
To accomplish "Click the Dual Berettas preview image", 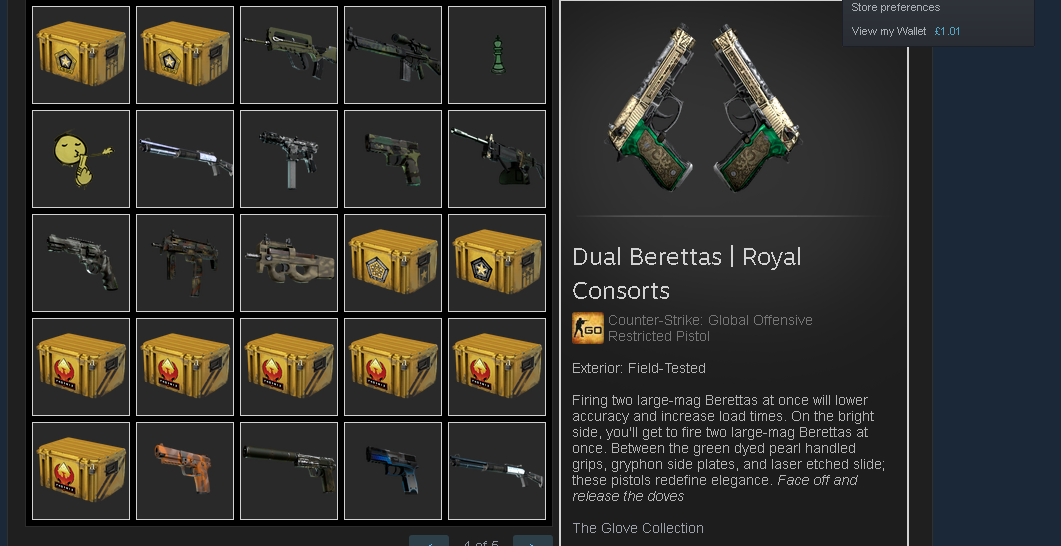I will (704, 108).
